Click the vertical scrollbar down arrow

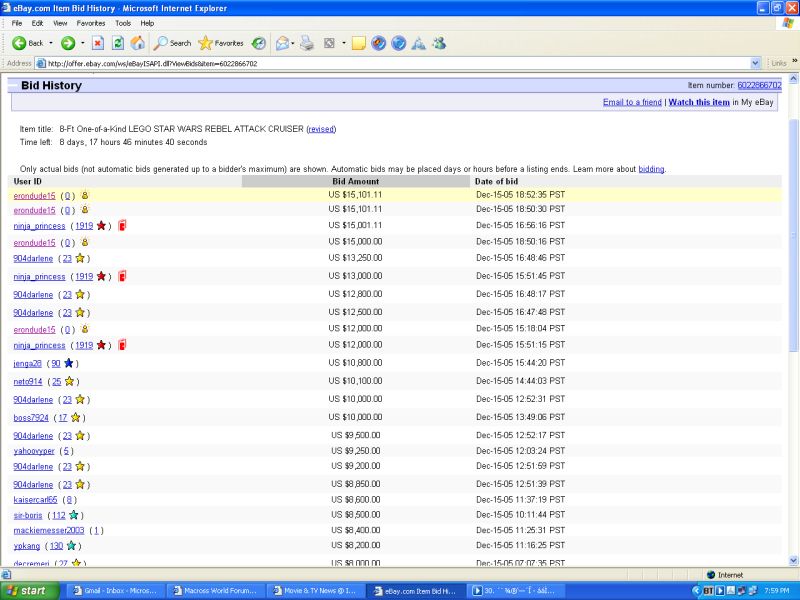(x=793, y=561)
